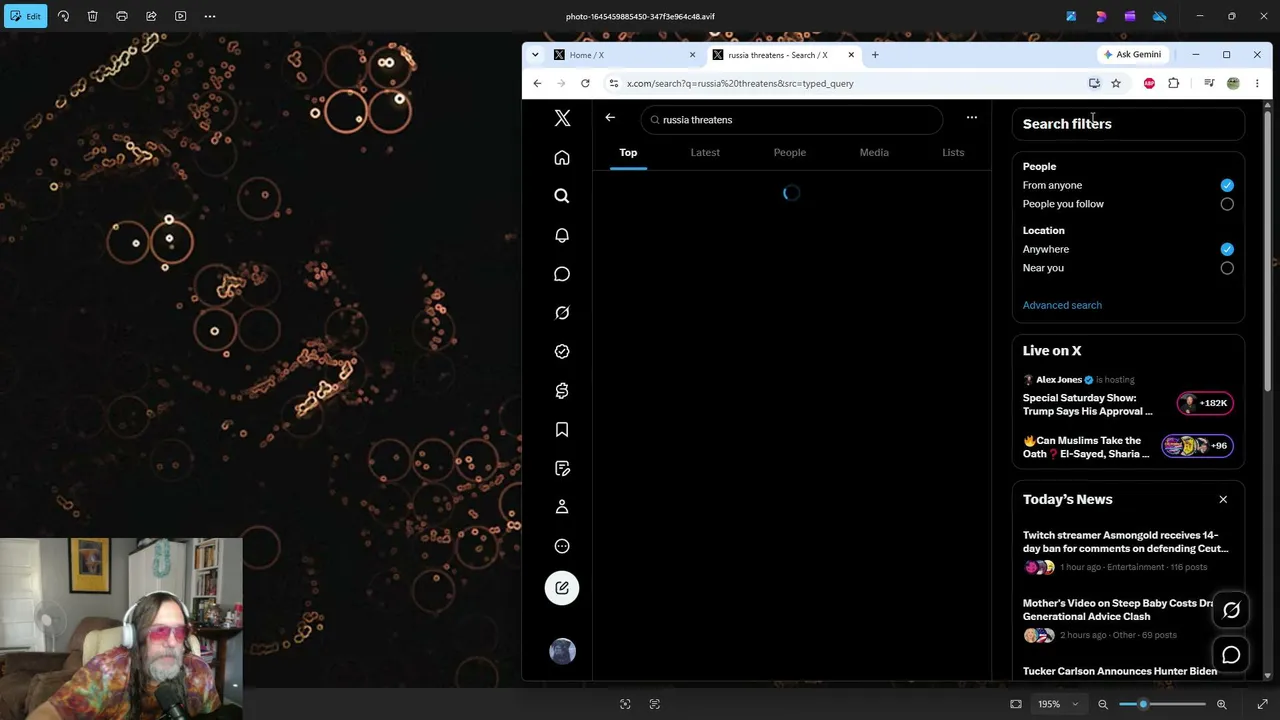Go back in Chrome browser
1280x720 pixels.
[x=537, y=83]
